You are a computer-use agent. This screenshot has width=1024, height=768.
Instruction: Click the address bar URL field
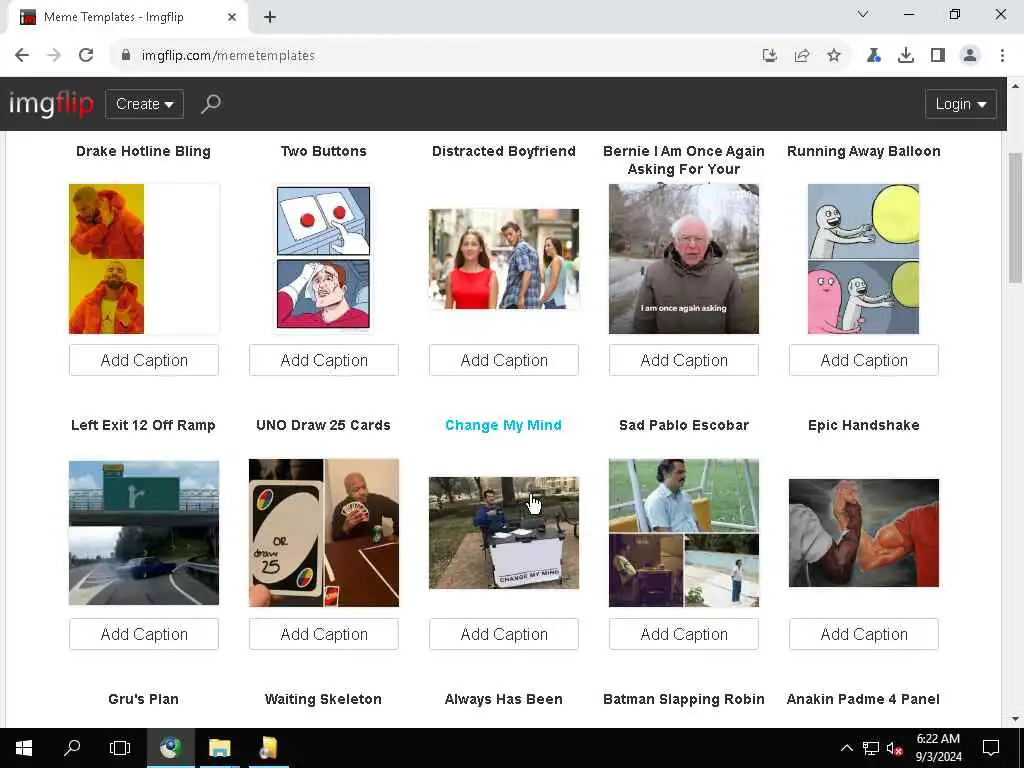click(x=431, y=56)
